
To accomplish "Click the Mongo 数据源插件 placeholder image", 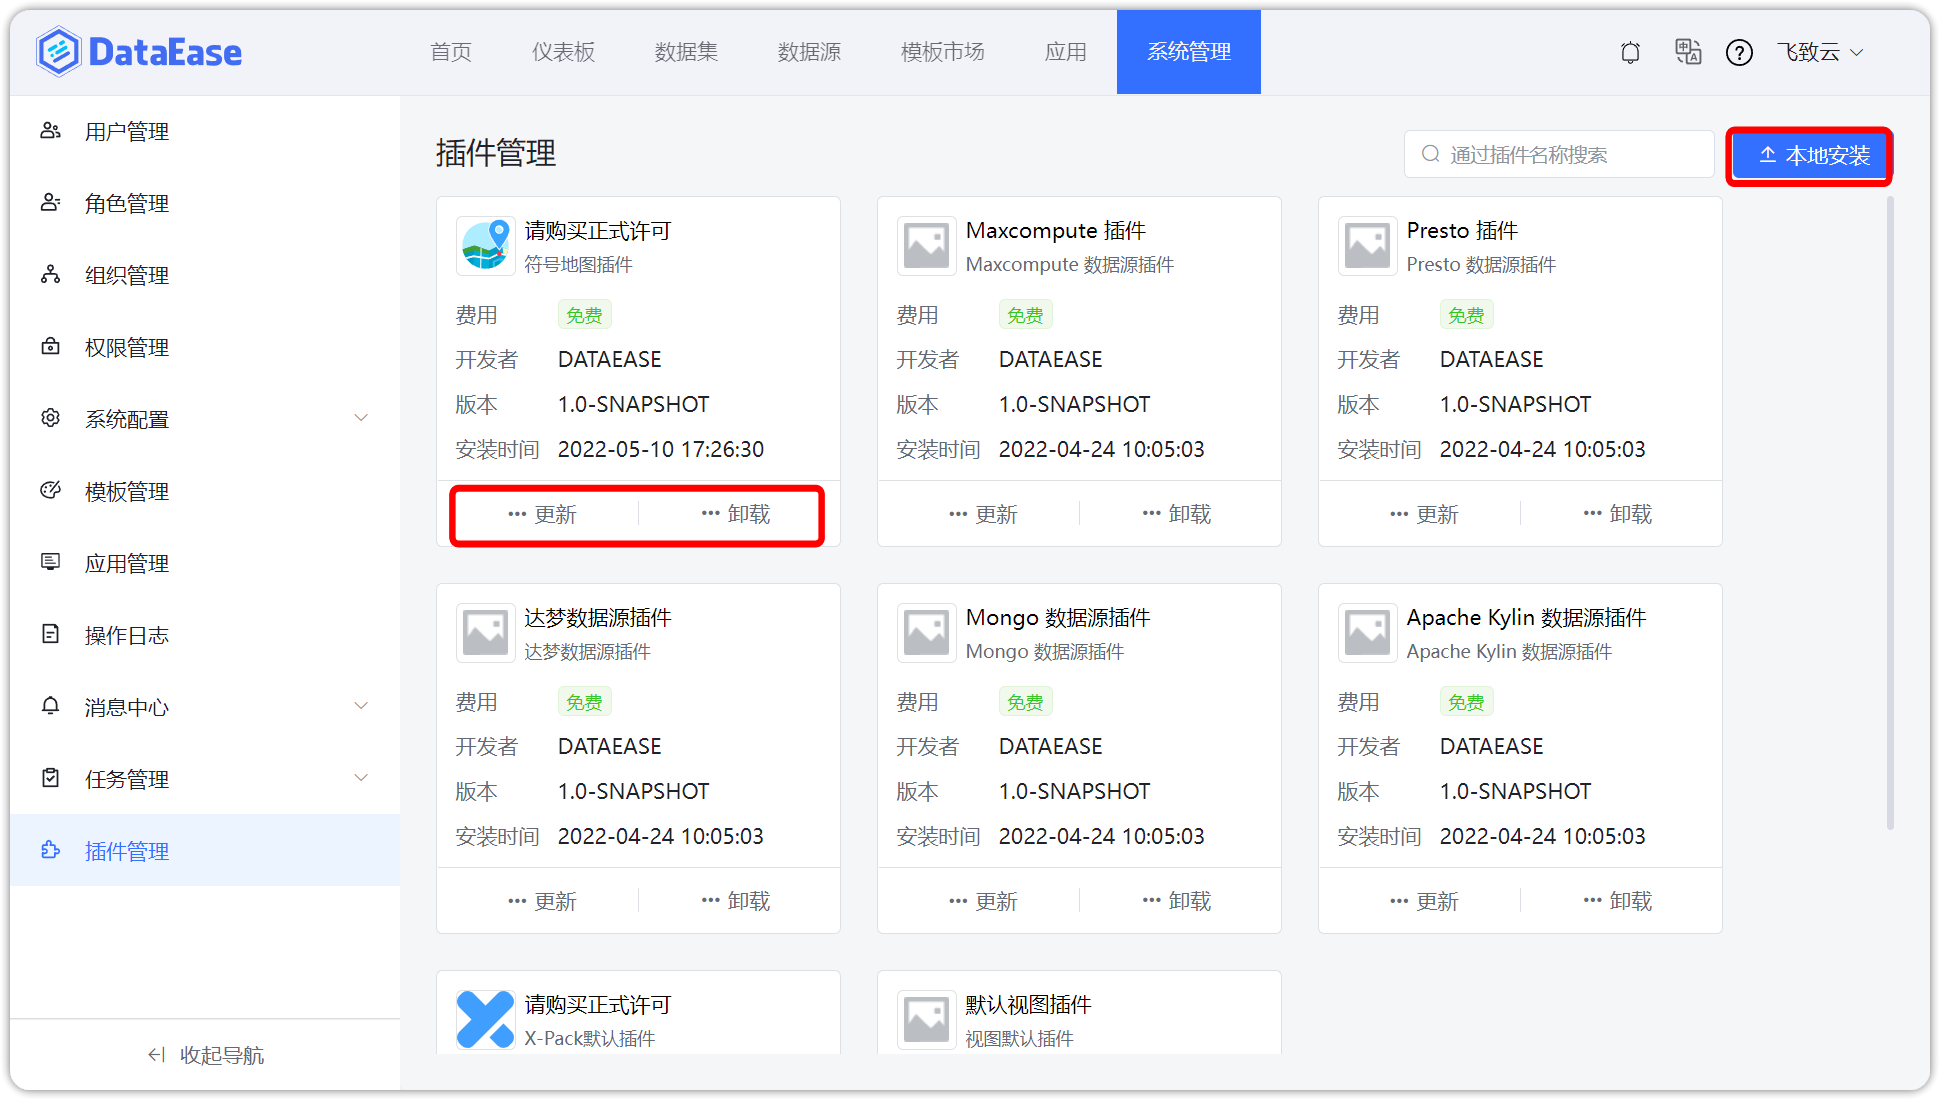I will click(x=927, y=633).
